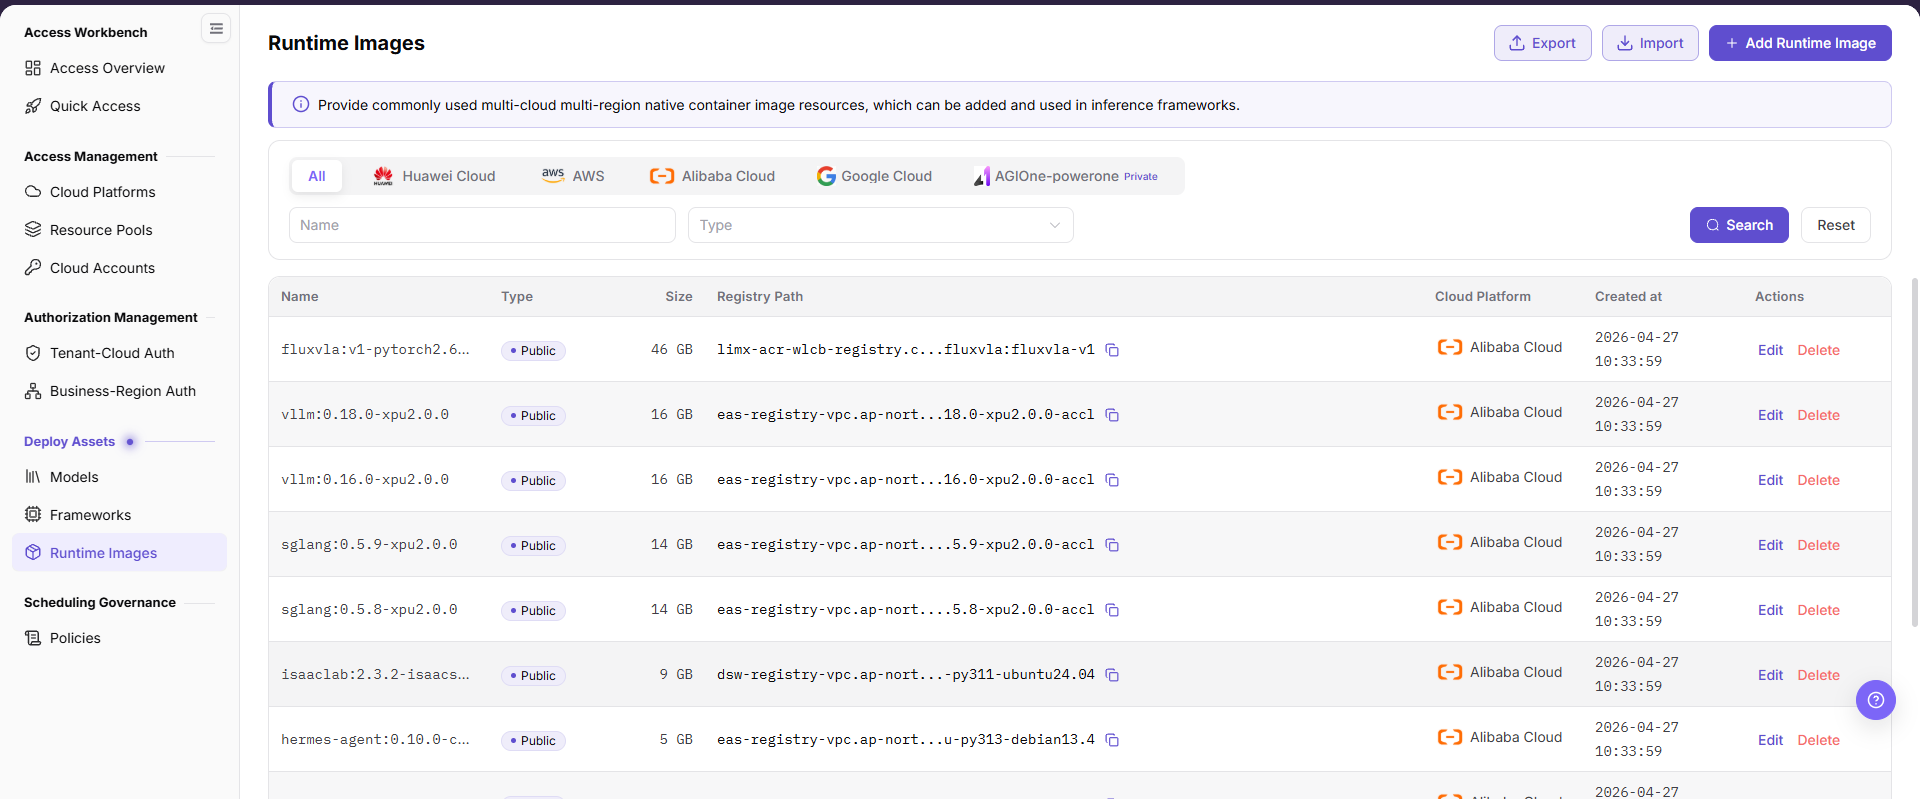Collapse the sidebar with the menu icon
This screenshot has width=1920, height=799.
click(216, 28)
